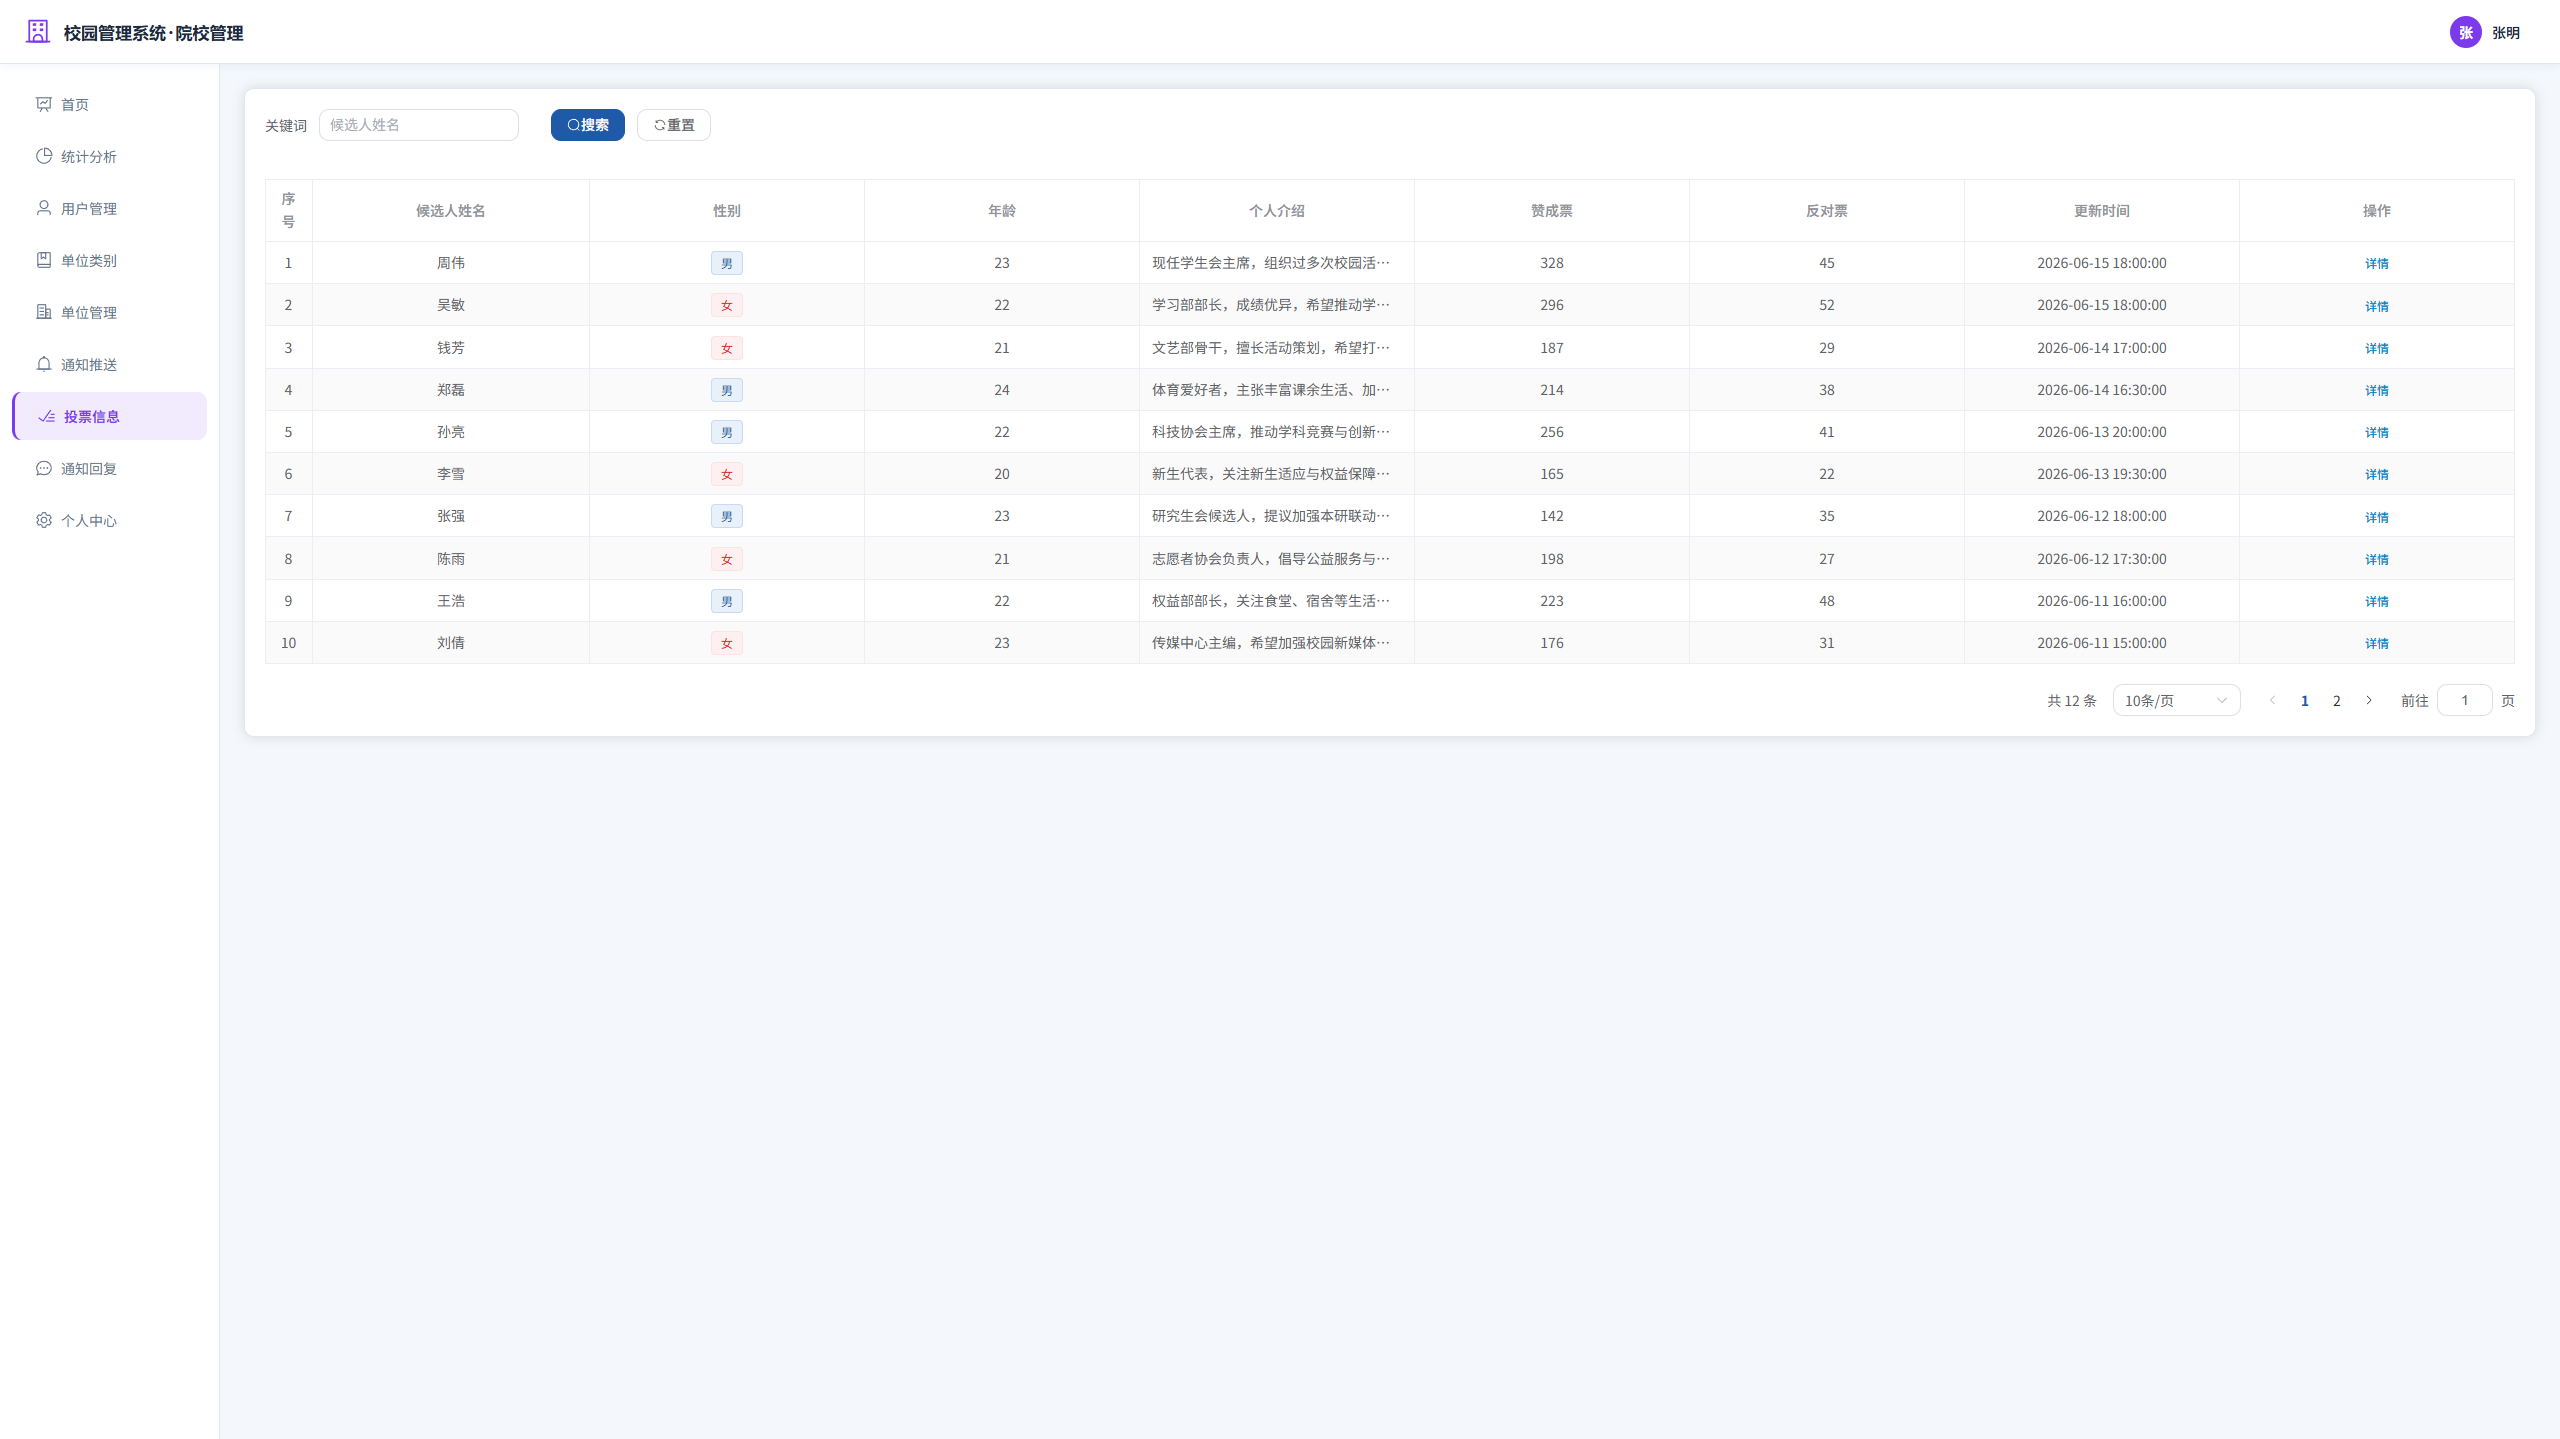Click the previous page arrow
The height and width of the screenshot is (1439, 2560).
click(x=2273, y=700)
